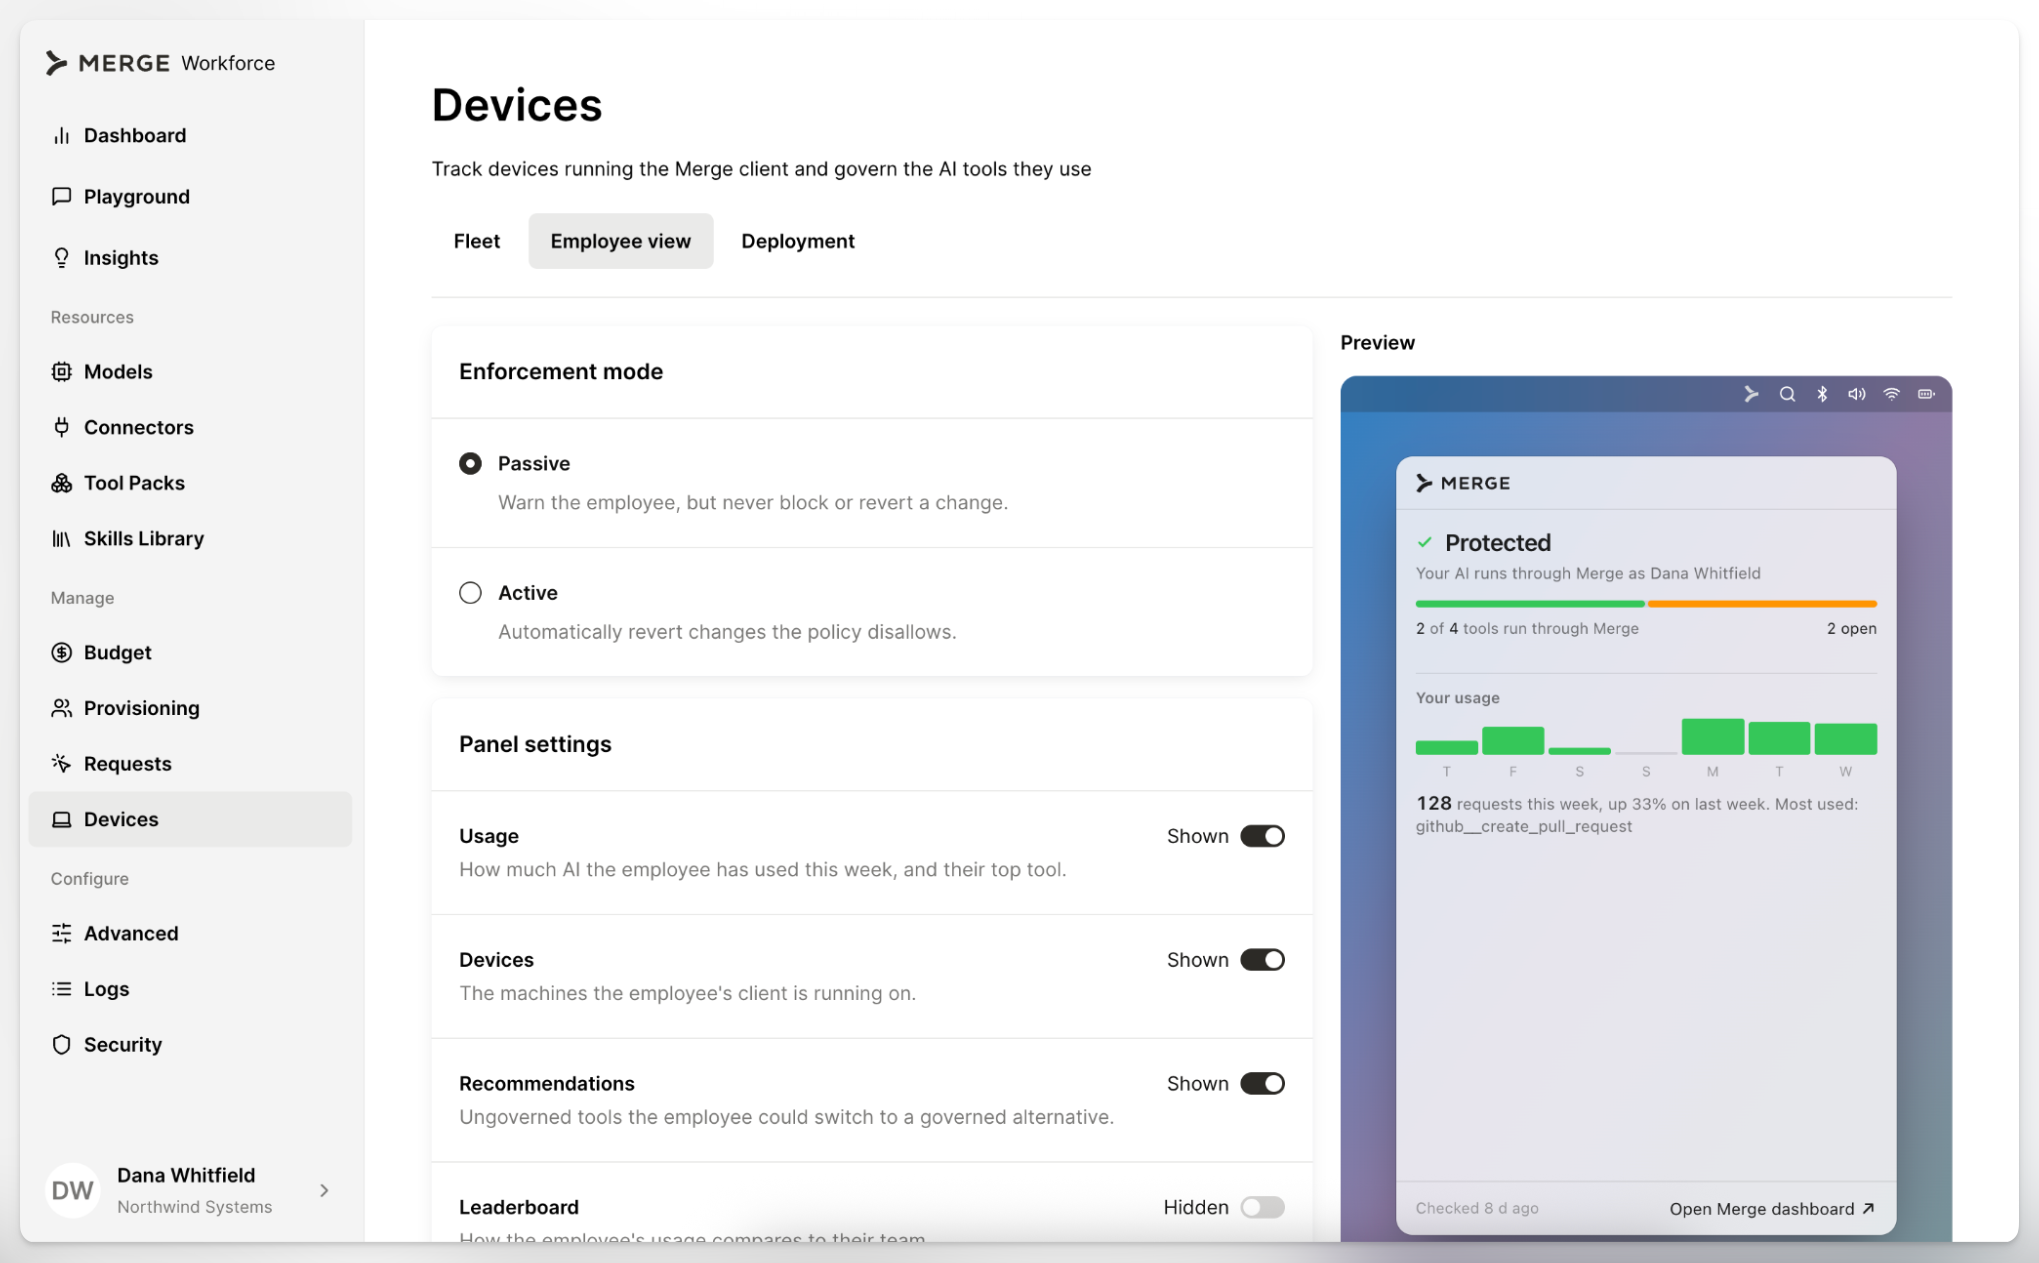The image size is (2039, 1263).
Task: Click the Merge logo icon in sidebar header
Action: point(57,63)
